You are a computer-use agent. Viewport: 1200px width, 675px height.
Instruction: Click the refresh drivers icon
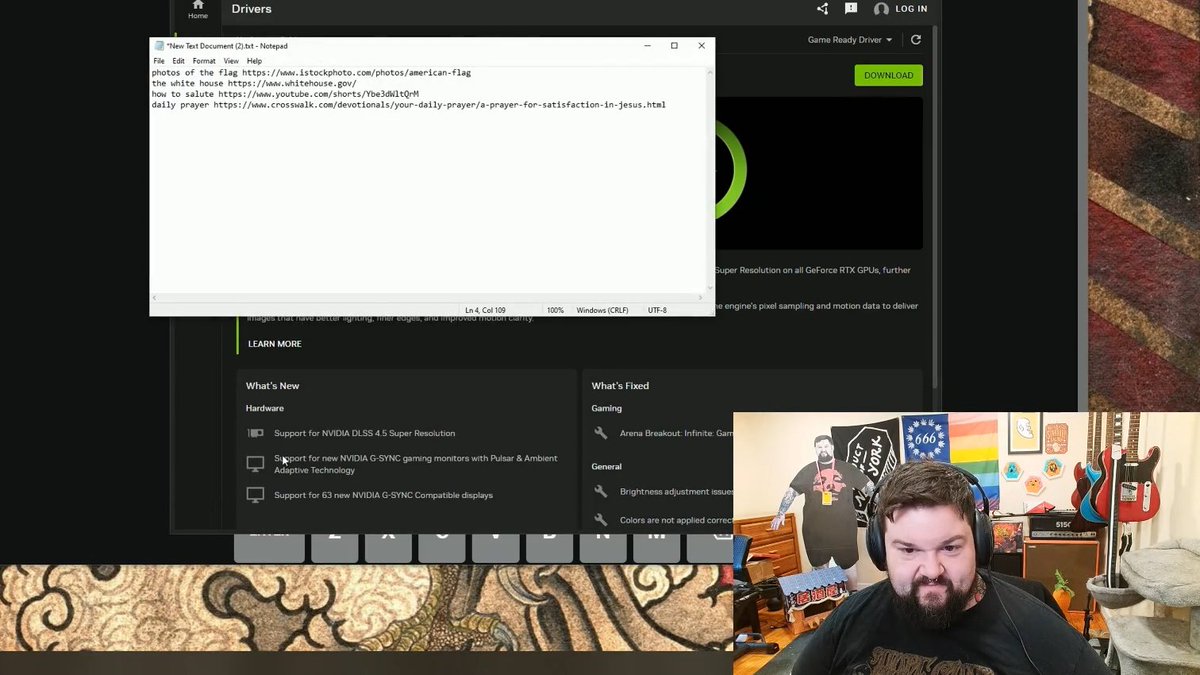point(915,40)
